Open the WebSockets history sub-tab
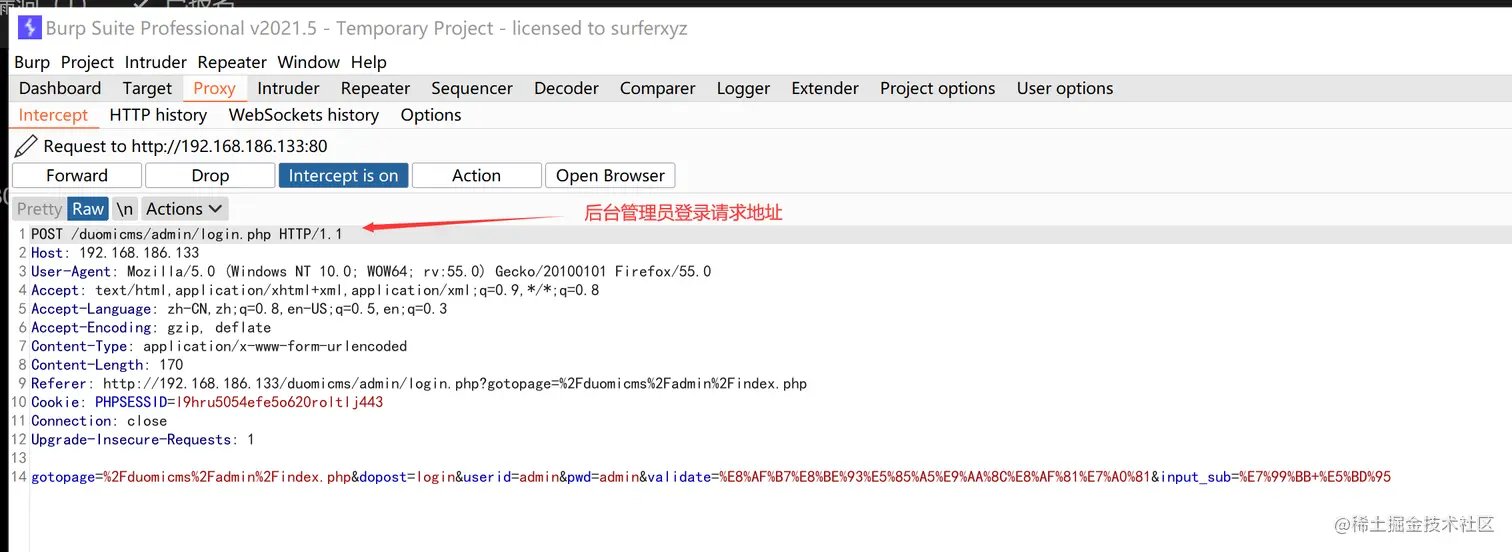This screenshot has height=552, width=1512. (304, 115)
